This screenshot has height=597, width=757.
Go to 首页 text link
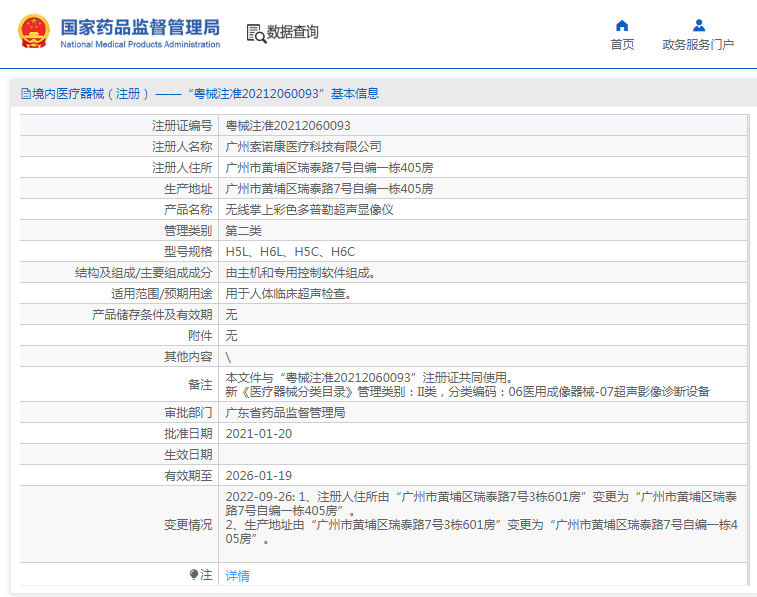pos(622,44)
